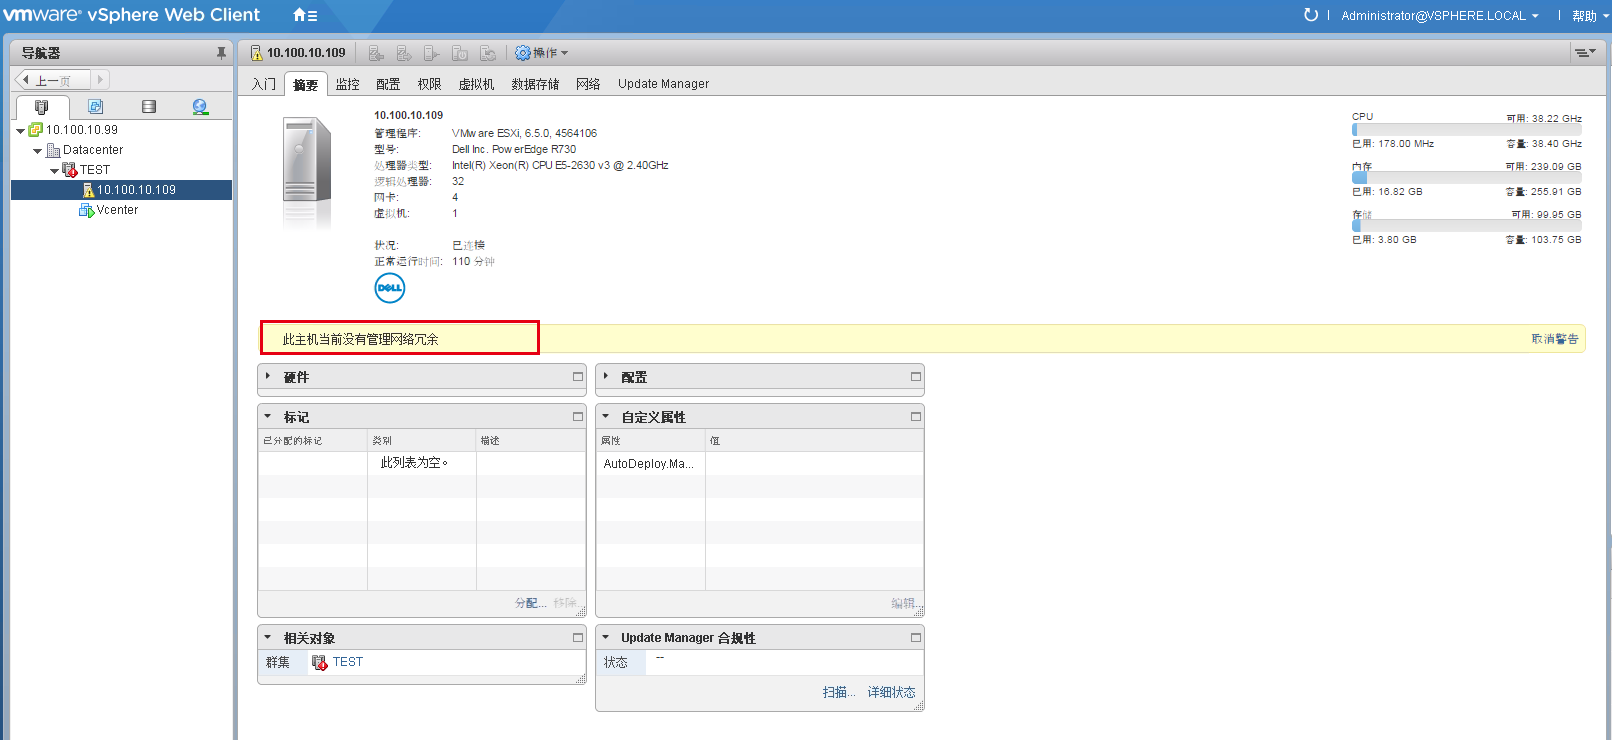Switch to the Update Manager tab
The width and height of the screenshot is (1612, 740).
pyautogui.click(x=664, y=84)
